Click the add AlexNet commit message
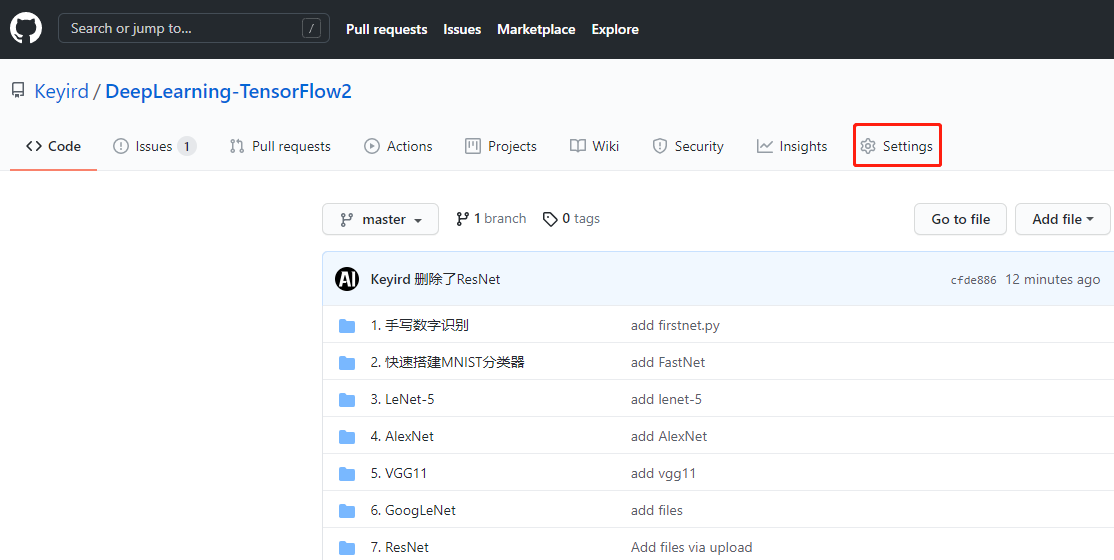The height and width of the screenshot is (560, 1114). pyautogui.click(x=669, y=436)
